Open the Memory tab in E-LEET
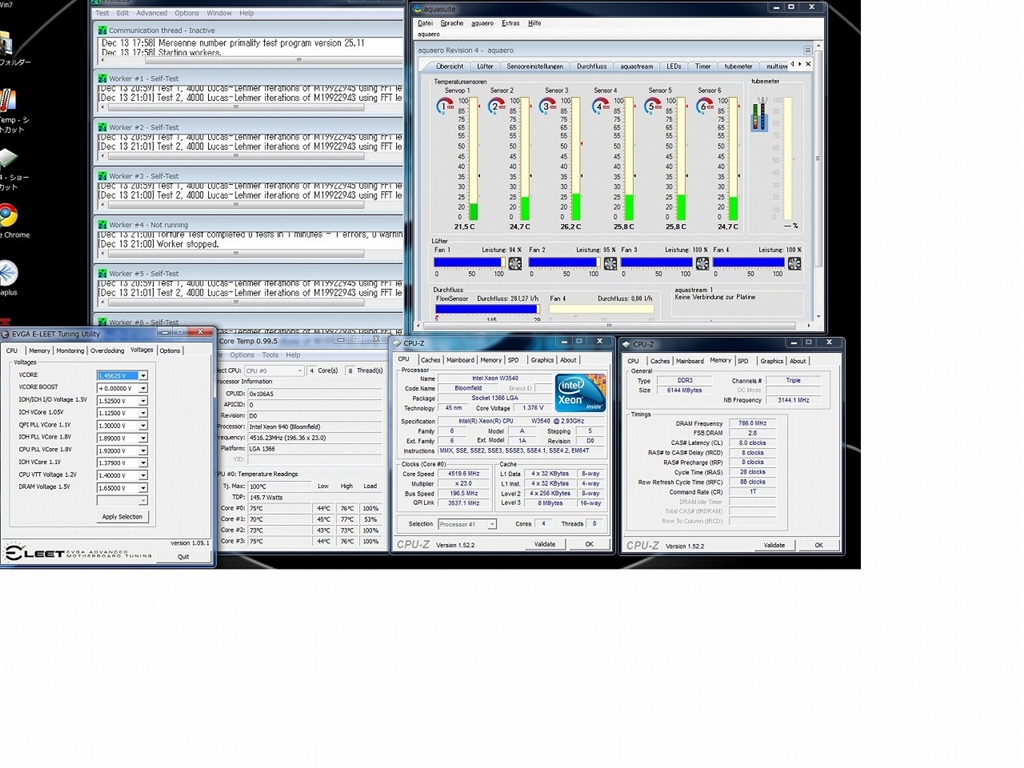The image size is (1024, 768). [39, 351]
